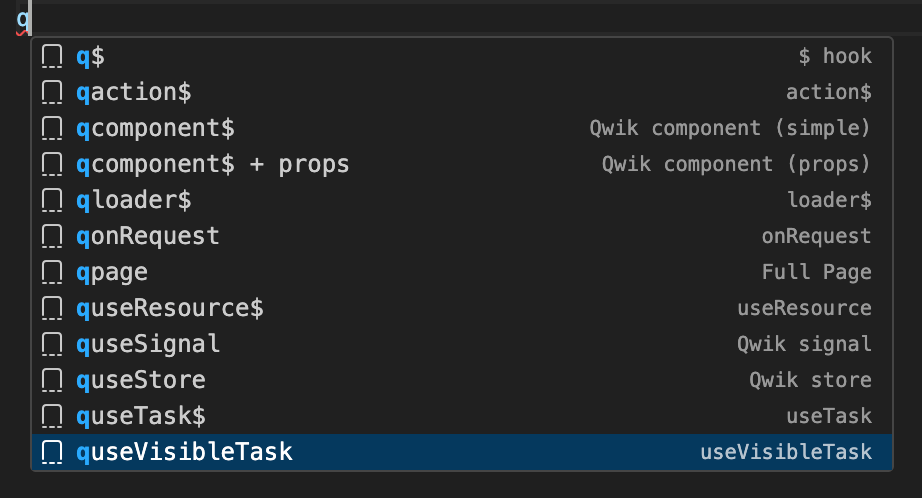Choose qonRequest from the suggestions
The height and width of the screenshot is (498, 922).
click(x=148, y=236)
